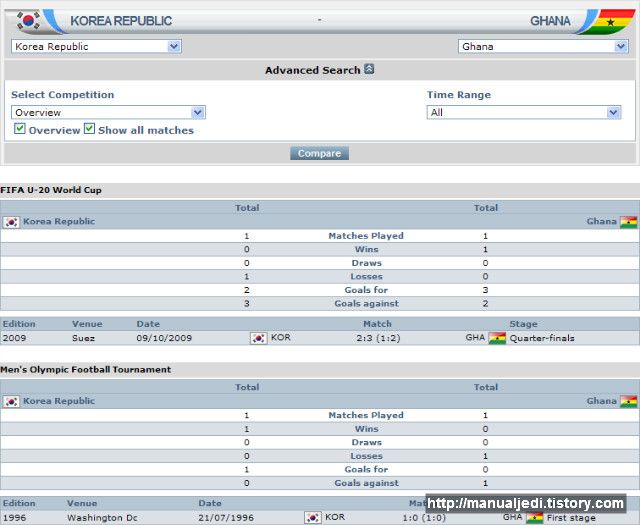Toggle the Overview checkbox
Screen dimensions: 640x525
click(19, 129)
